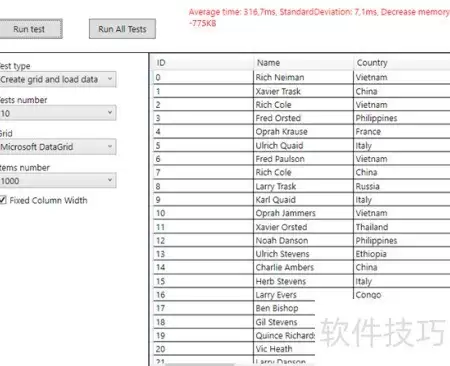Select the ID cell 10
The height and width of the screenshot is (366, 450).
[x=203, y=213]
